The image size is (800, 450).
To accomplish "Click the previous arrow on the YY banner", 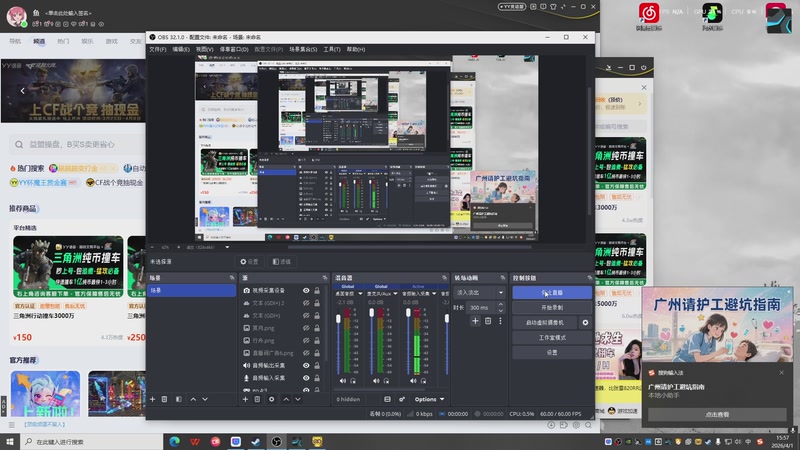I will (x=22, y=91).
